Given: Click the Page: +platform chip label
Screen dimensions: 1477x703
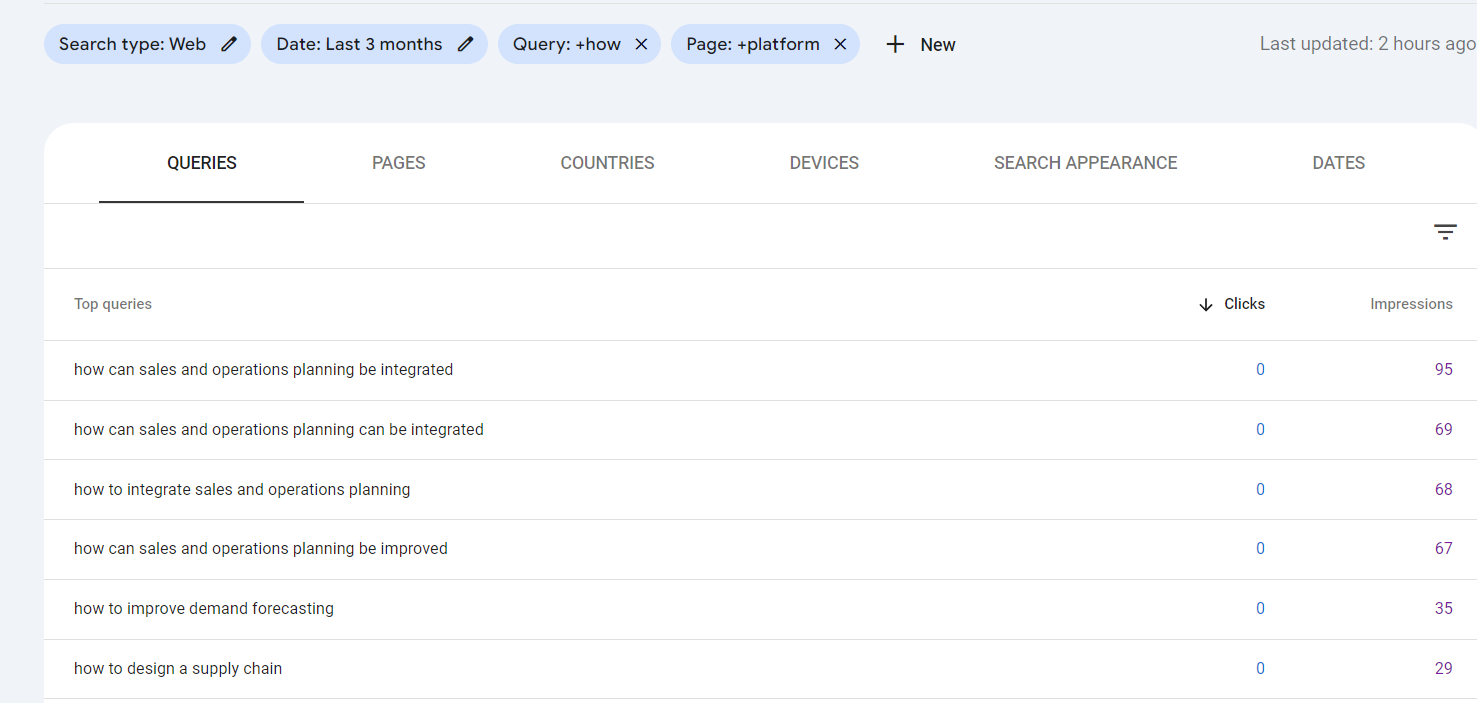Looking at the screenshot, I should (x=753, y=44).
